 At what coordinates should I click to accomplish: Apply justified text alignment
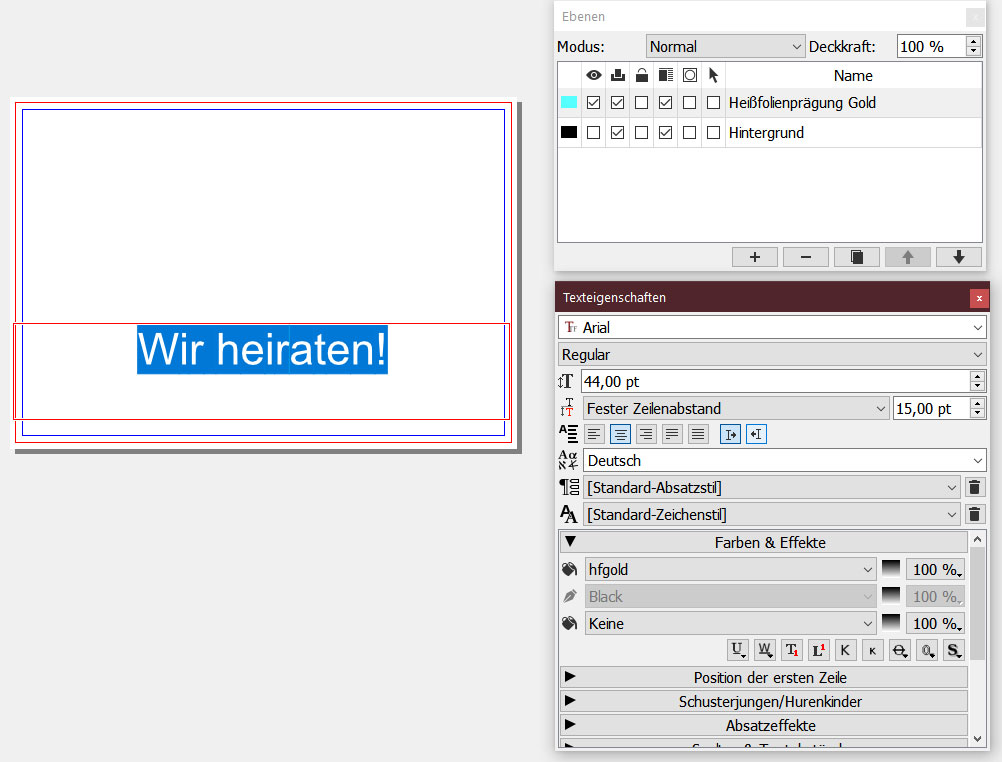[672, 434]
